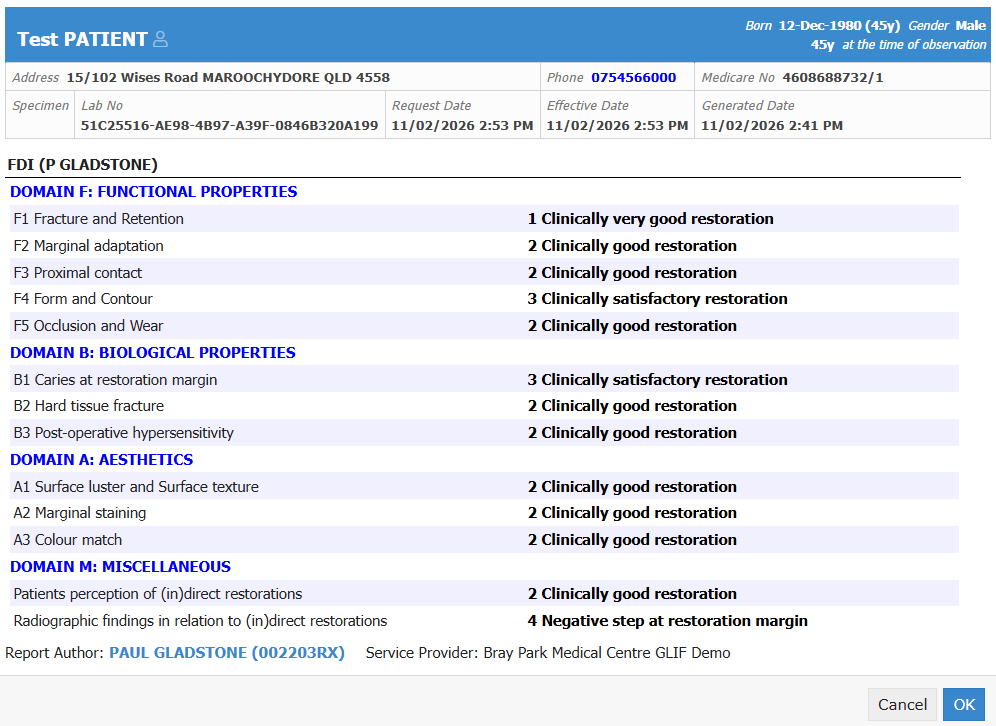Open phone number 0754566000 link
The width and height of the screenshot is (996, 726).
pyautogui.click(x=633, y=77)
